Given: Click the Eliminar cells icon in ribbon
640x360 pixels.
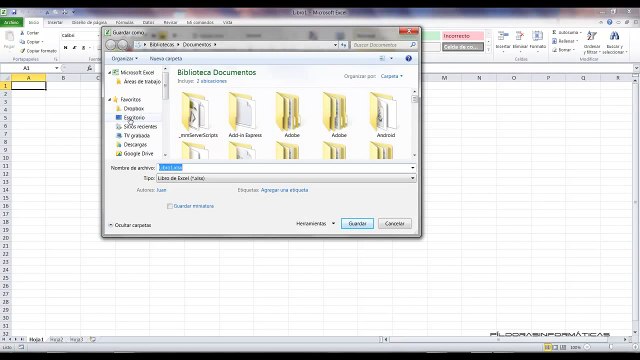Looking at the screenshot, I should [x=520, y=36].
